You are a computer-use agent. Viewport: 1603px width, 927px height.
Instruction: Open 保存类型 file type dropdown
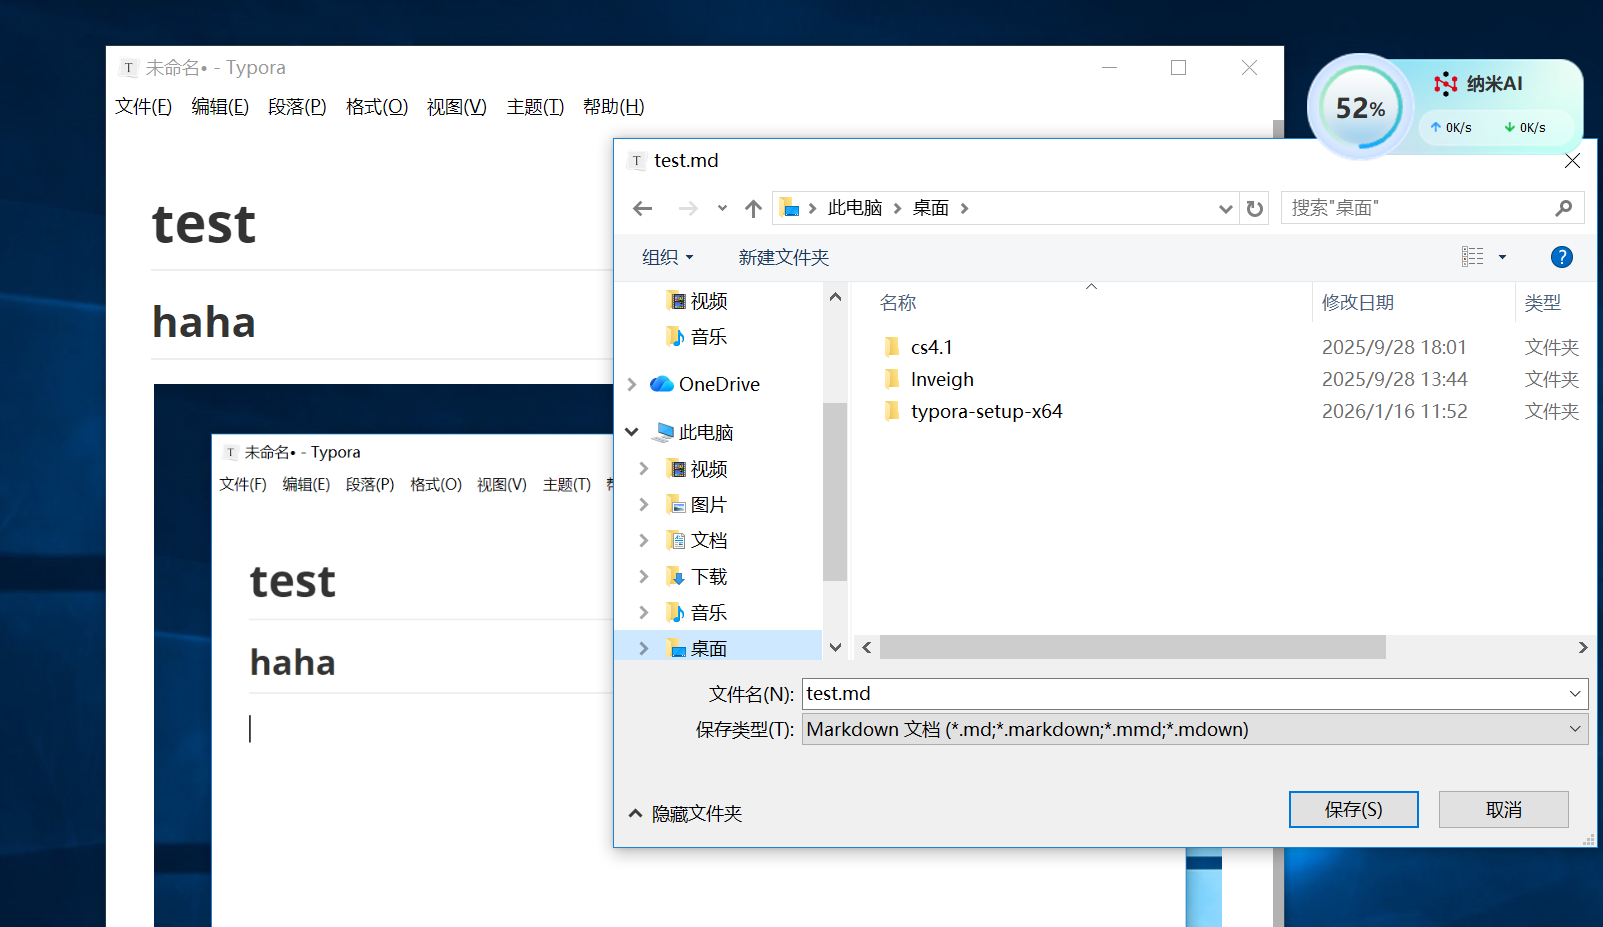click(1195, 729)
